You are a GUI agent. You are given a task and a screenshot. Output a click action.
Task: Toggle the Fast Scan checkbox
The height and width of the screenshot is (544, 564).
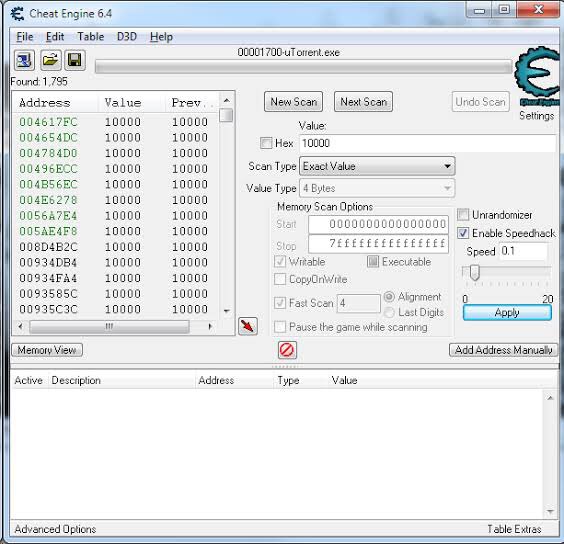coord(280,303)
